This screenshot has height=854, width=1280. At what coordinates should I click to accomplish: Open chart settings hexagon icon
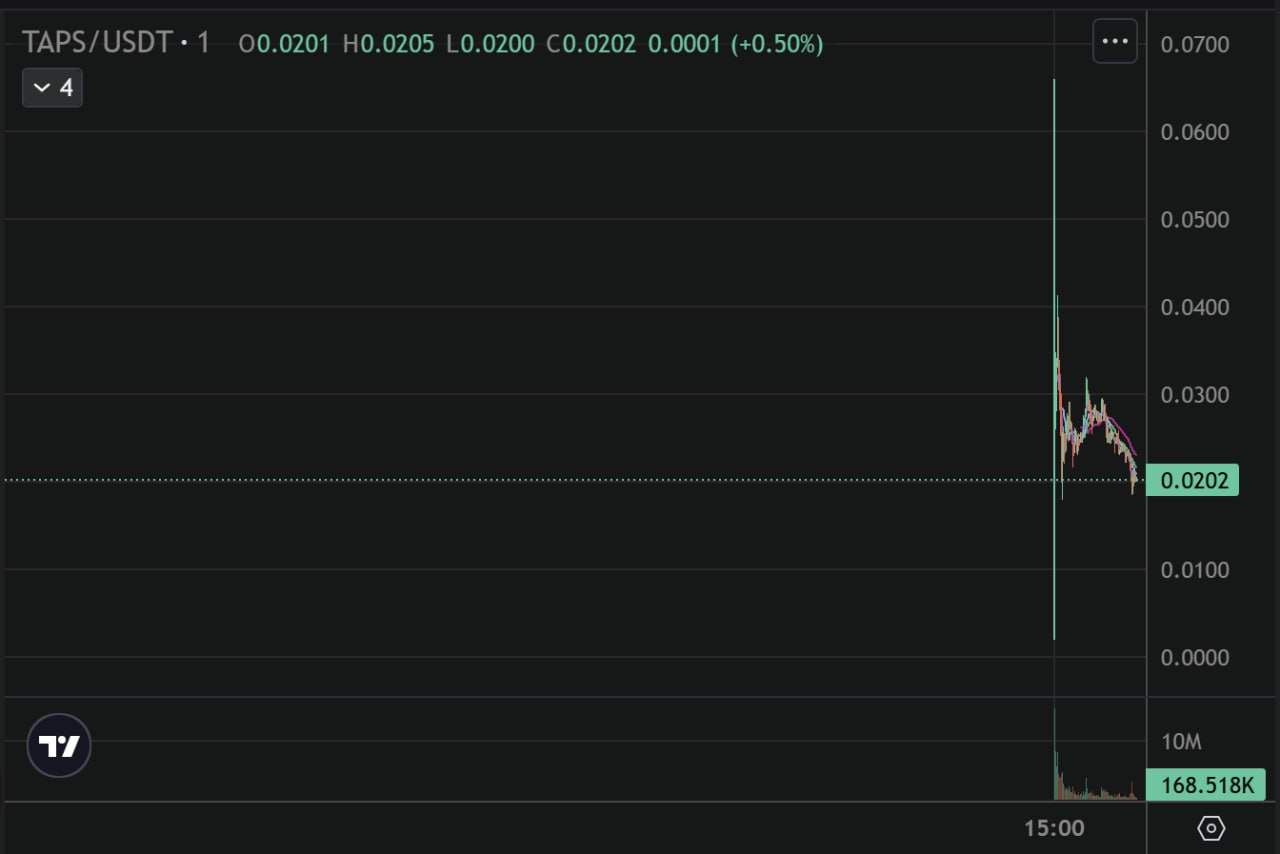coord(1211,828)
